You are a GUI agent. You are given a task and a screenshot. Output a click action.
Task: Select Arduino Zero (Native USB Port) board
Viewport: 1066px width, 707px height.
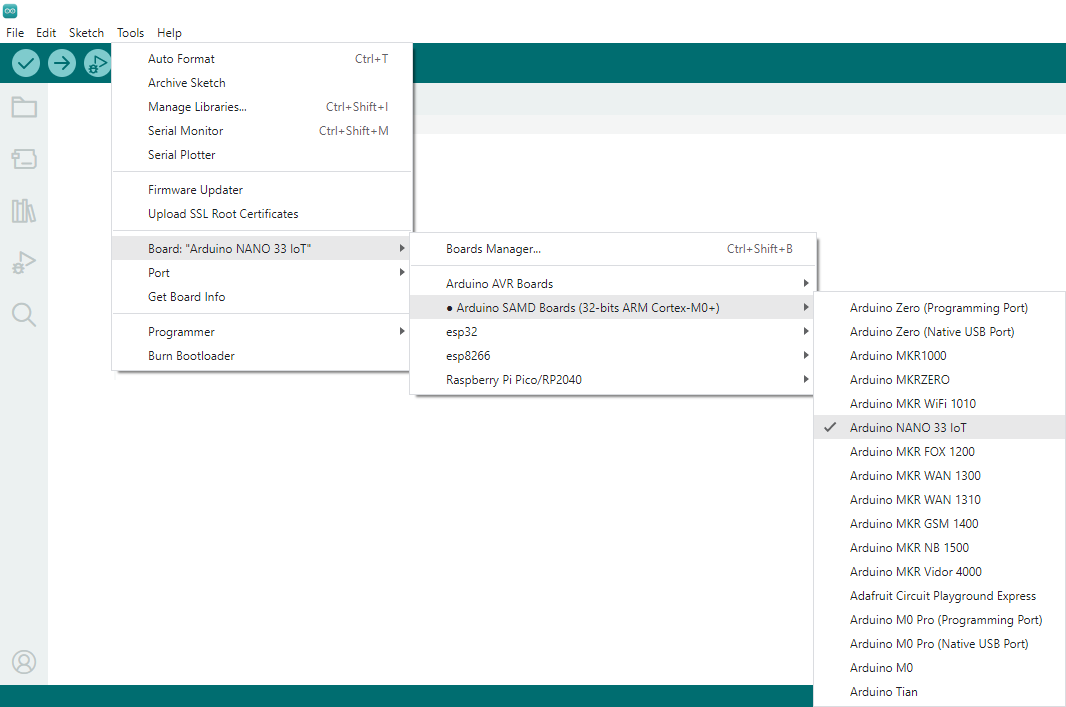940,332
